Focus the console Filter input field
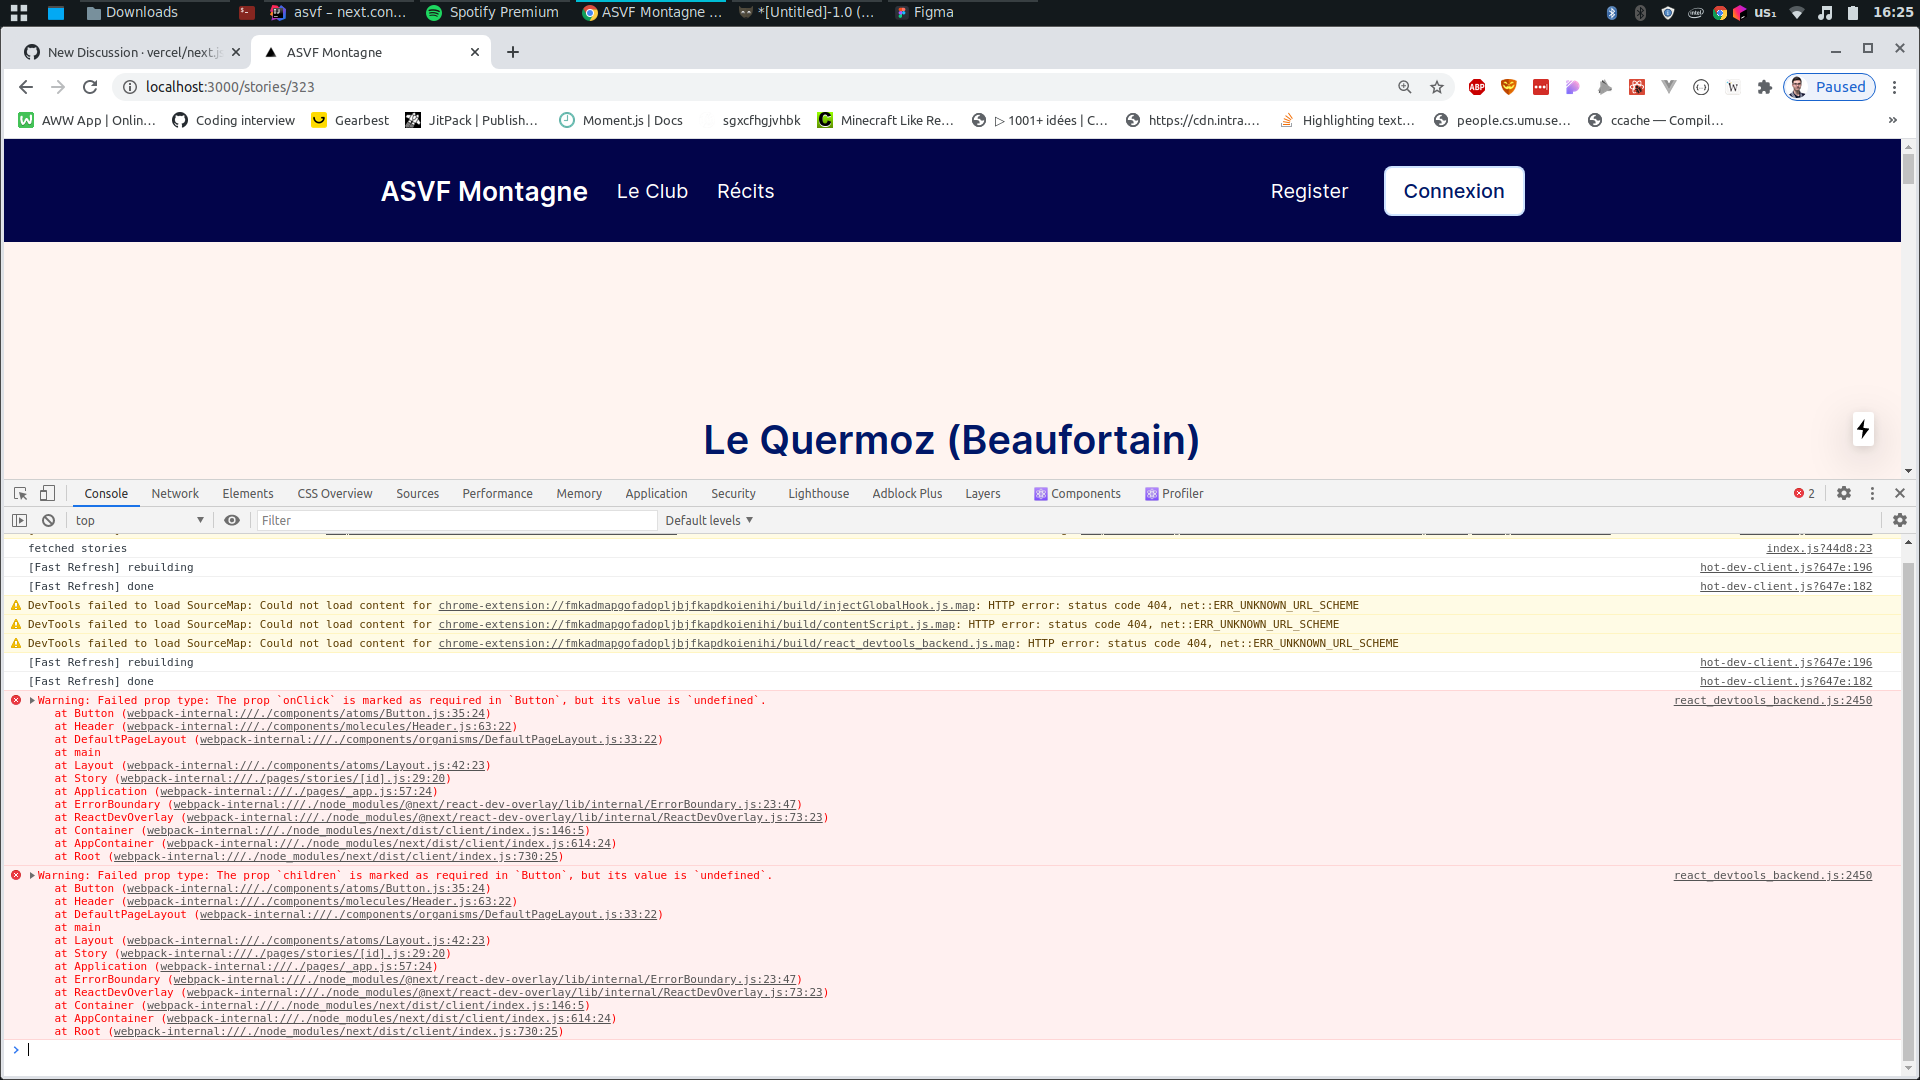This screenshot has height=1080, width=1920. [457, 520]
